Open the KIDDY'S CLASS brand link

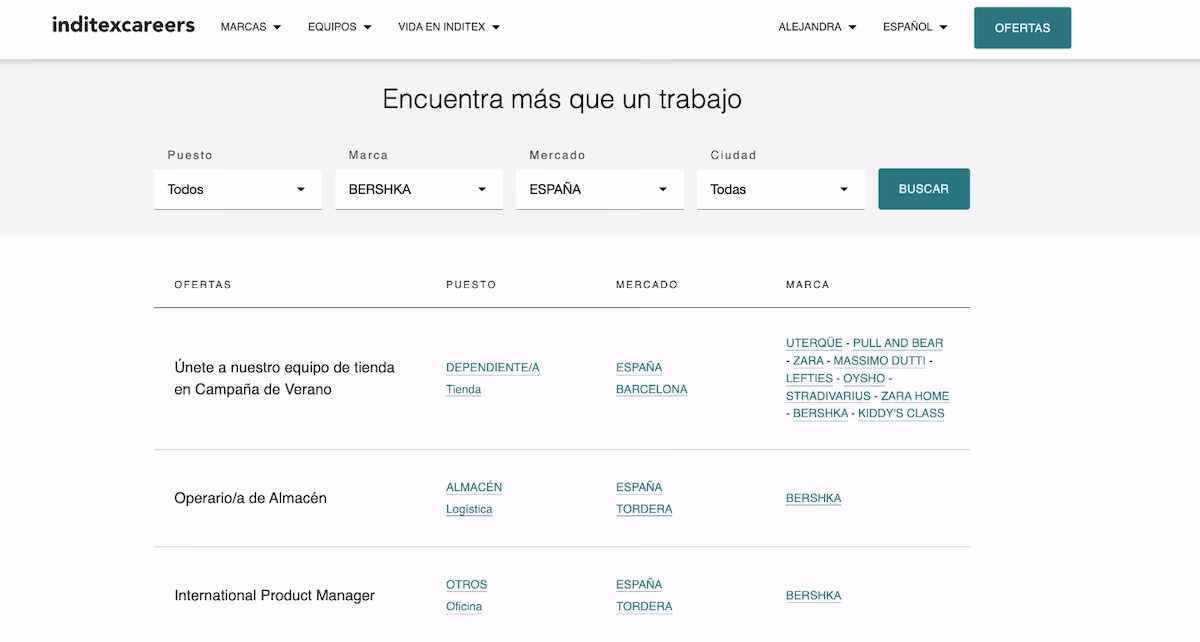[x=900, y=413]
